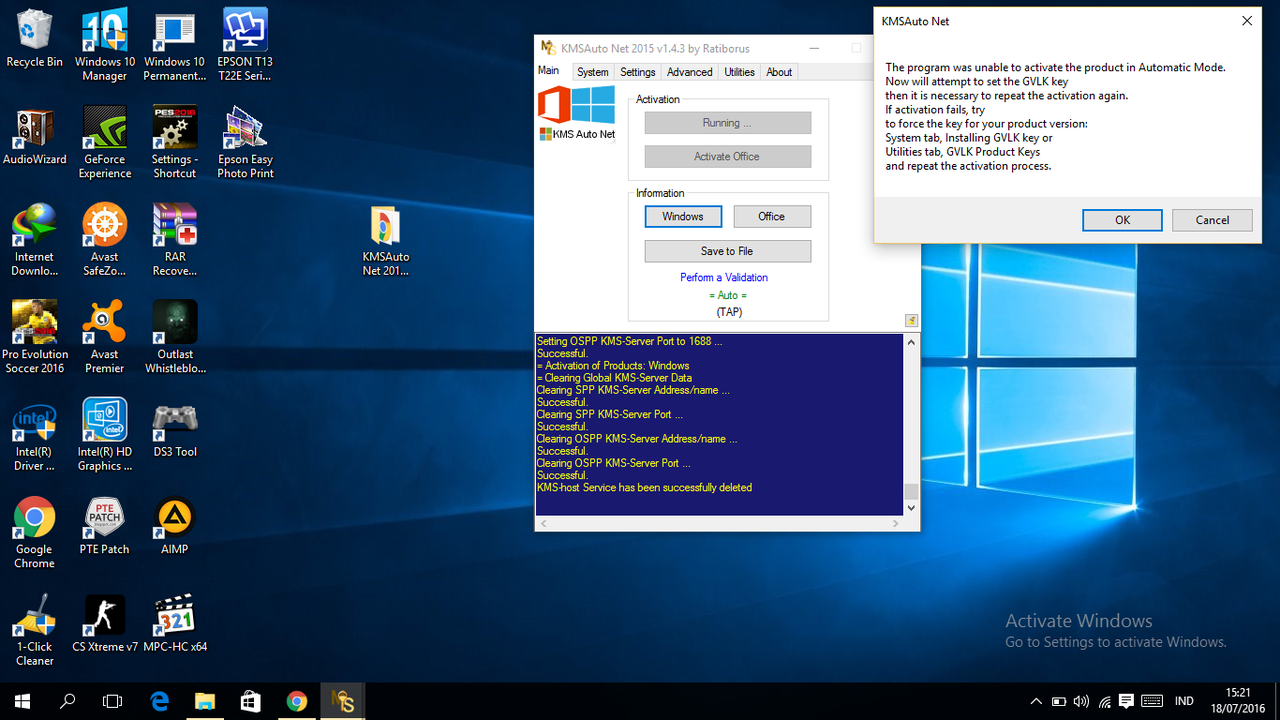Switch to the Main tab
The image size is (1280, 720).
549,71
